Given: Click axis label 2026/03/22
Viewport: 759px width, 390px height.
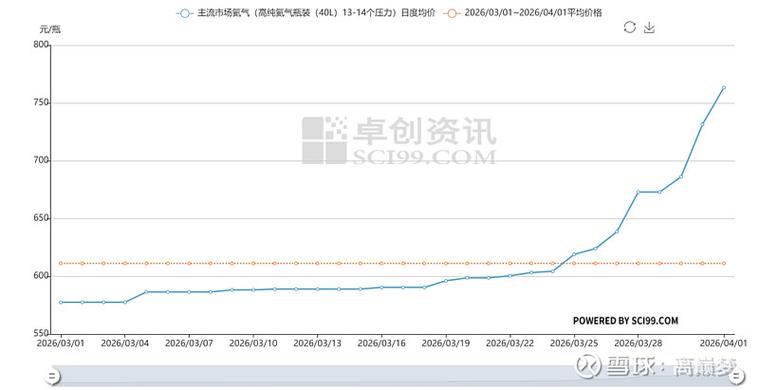Looking at the screenshot, I should point(510,343).
